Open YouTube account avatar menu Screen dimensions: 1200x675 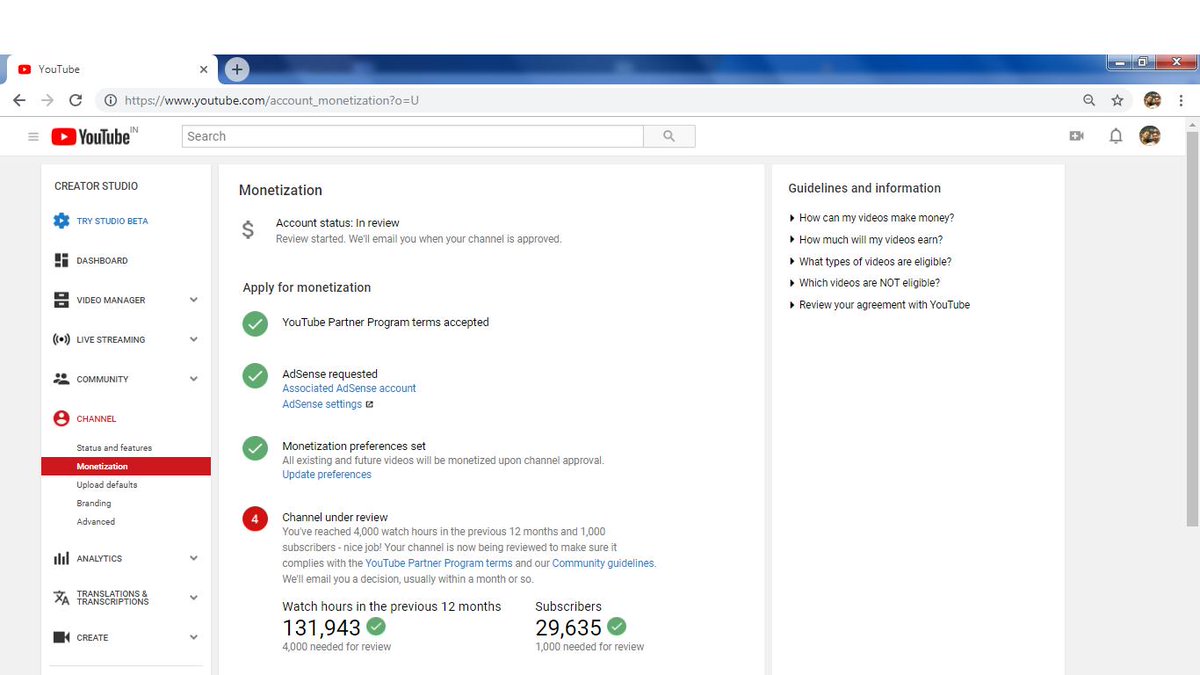[x=1150, y=136]
